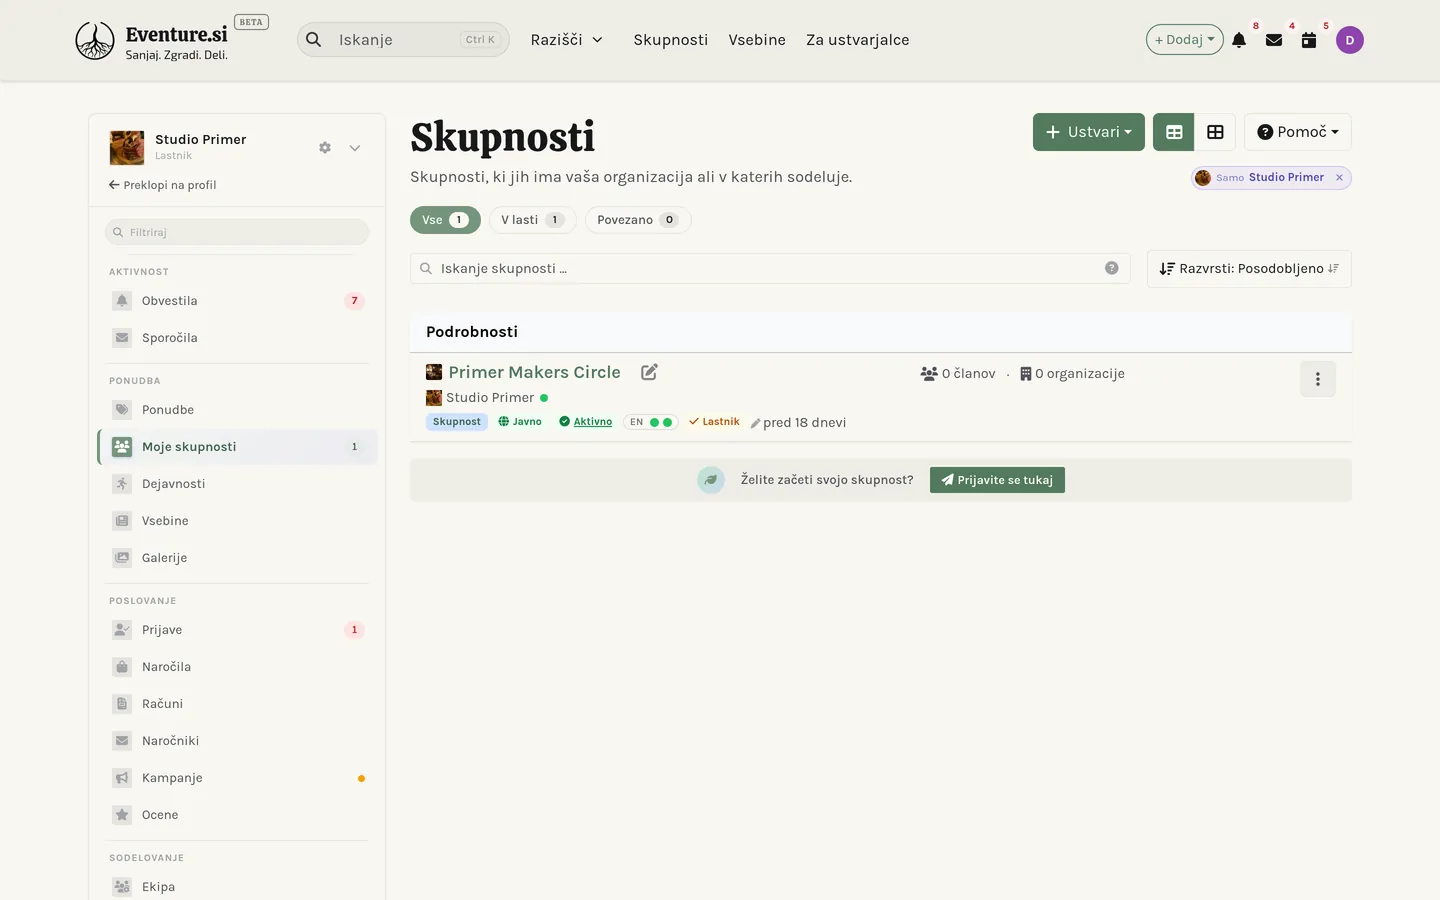The width and height of the screenshot is (1440, 900).
Task: Open Vsebine in top navigation
Action: 757,40
